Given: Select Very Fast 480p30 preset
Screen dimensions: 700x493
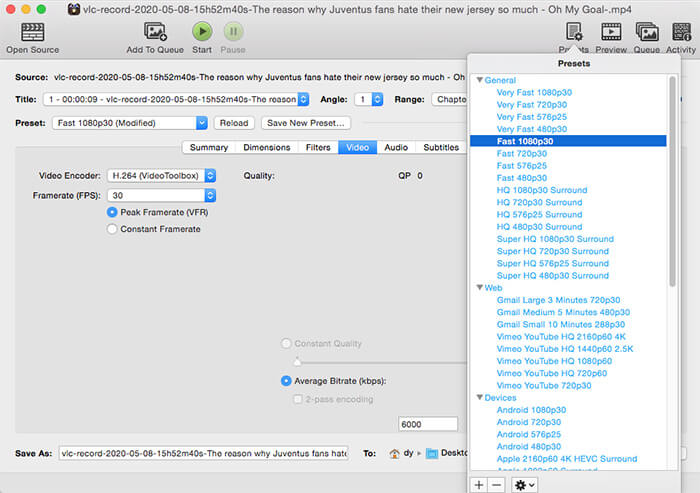Looking at the screenshot, I should pos(532,129).
